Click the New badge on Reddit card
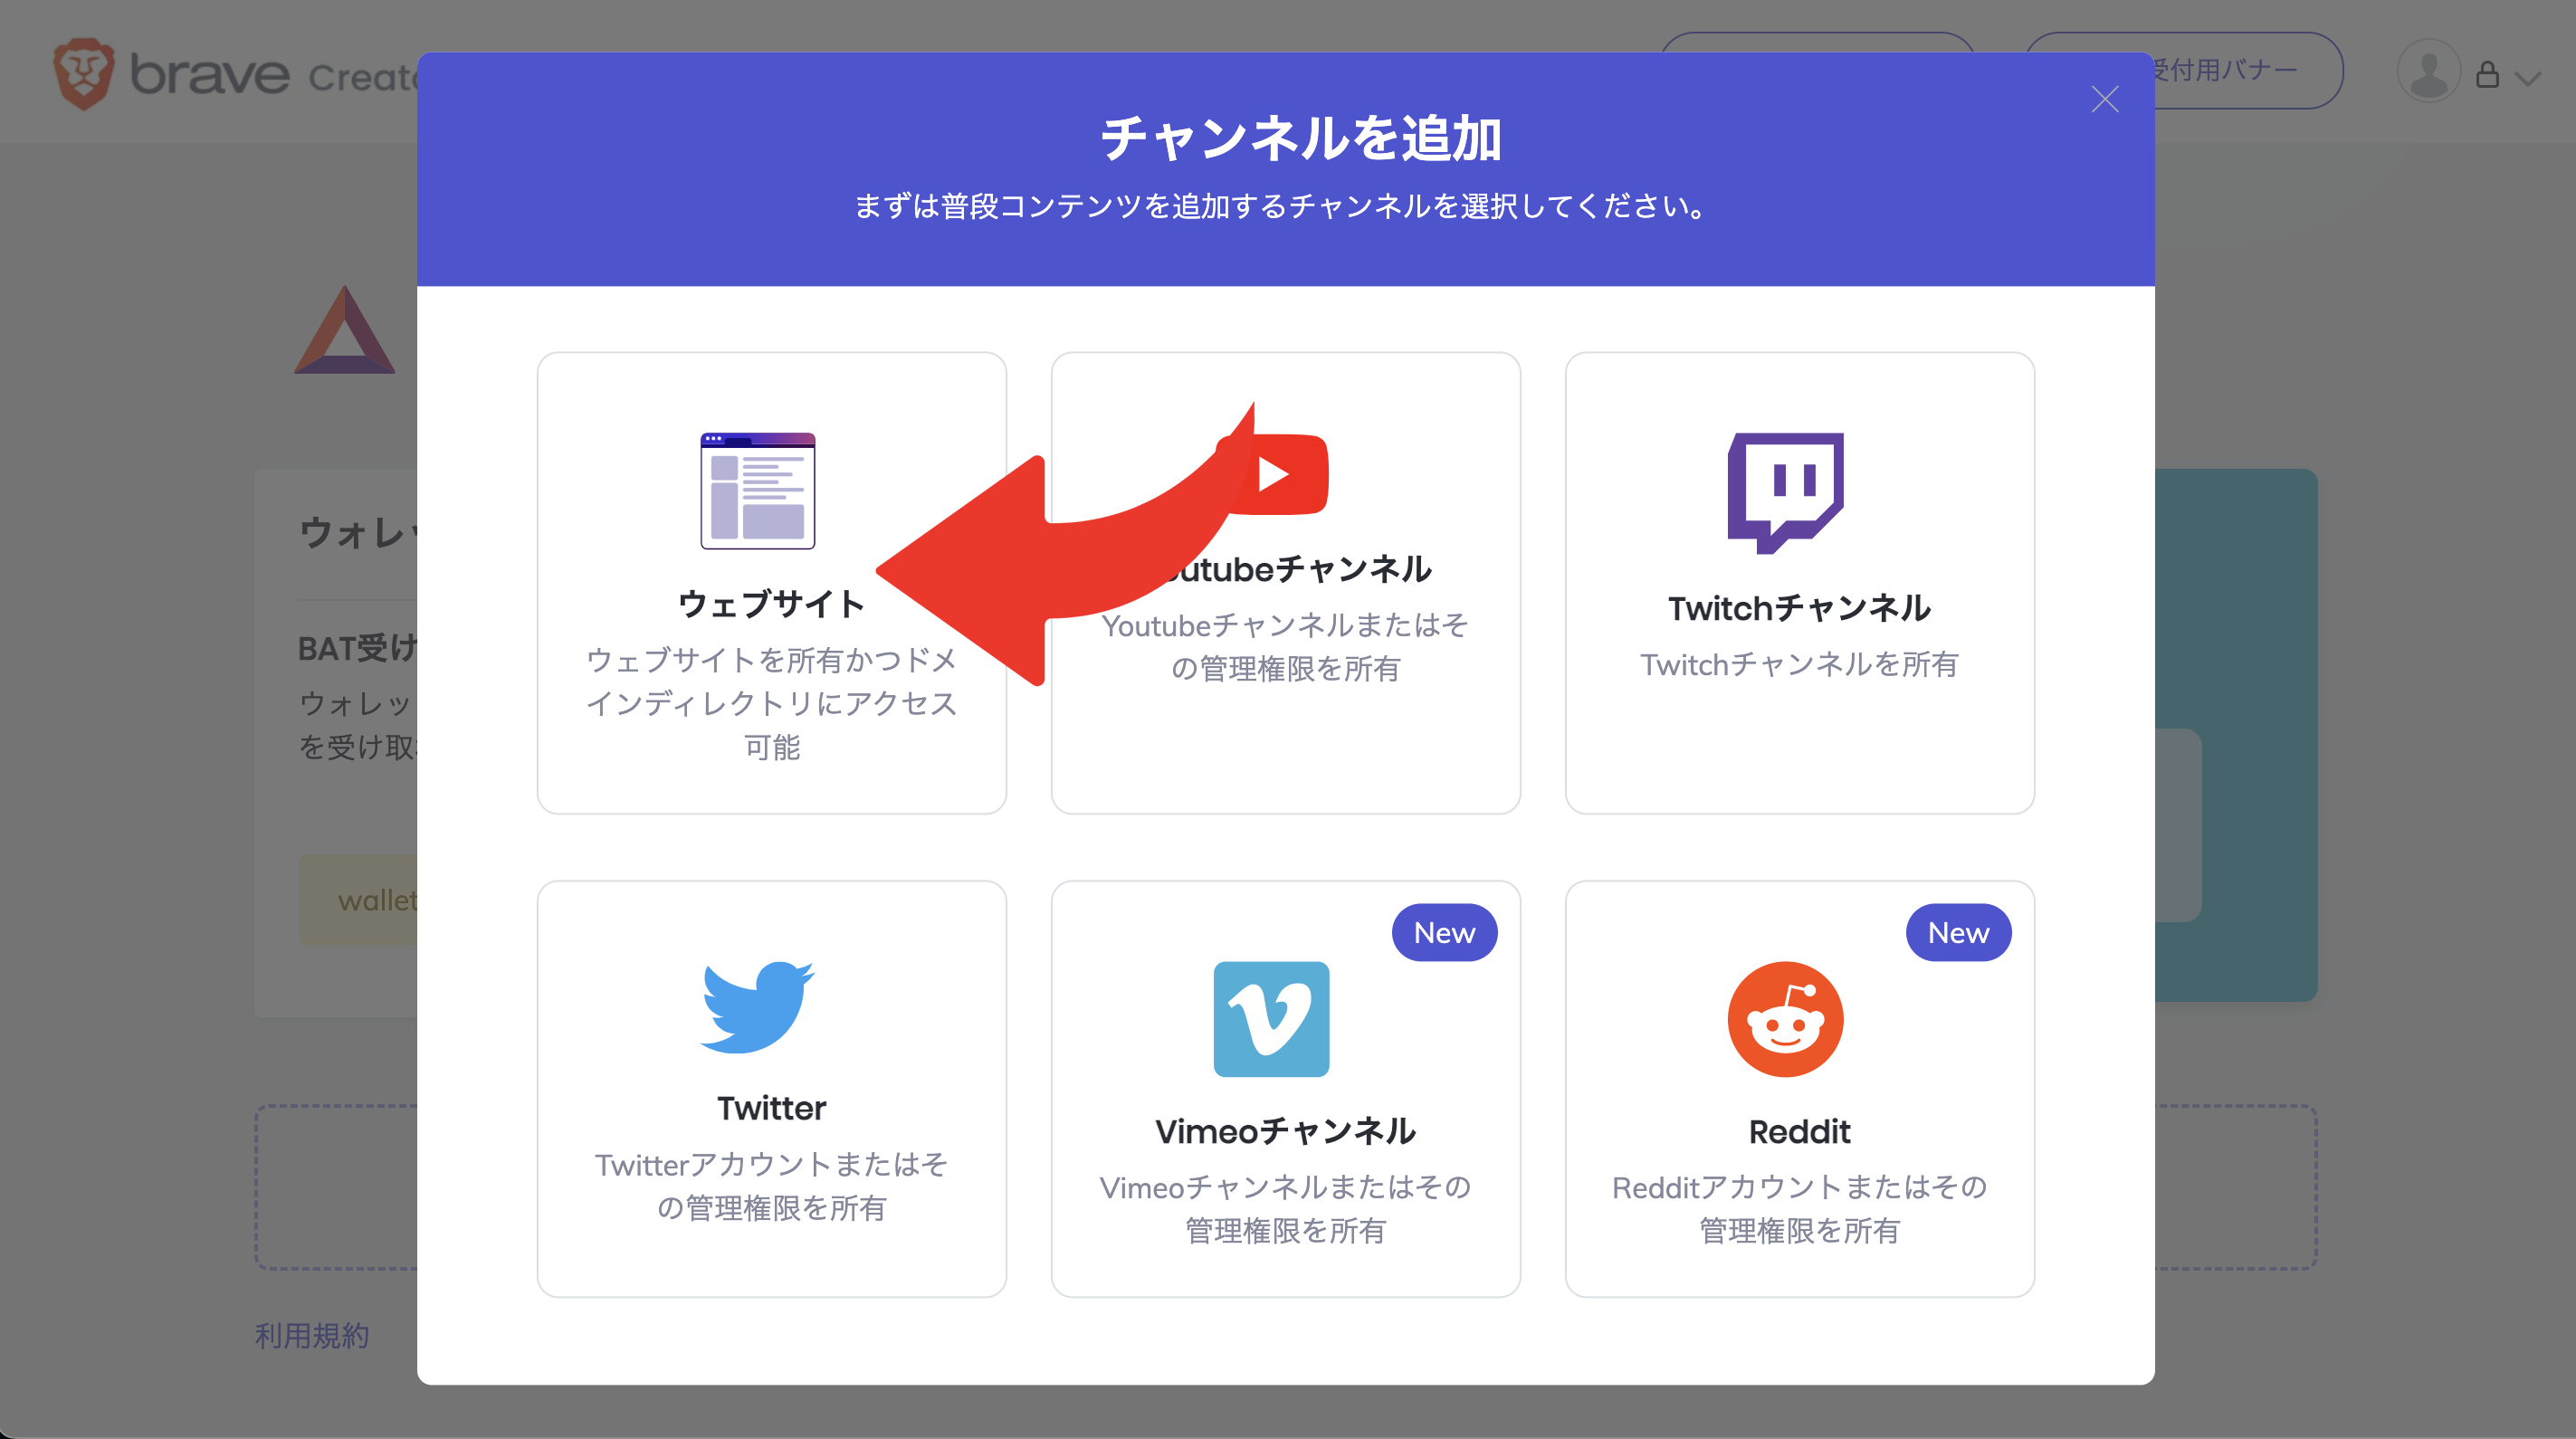The width and height of the screenshot is (2576, 1439). coord(1958,932)
